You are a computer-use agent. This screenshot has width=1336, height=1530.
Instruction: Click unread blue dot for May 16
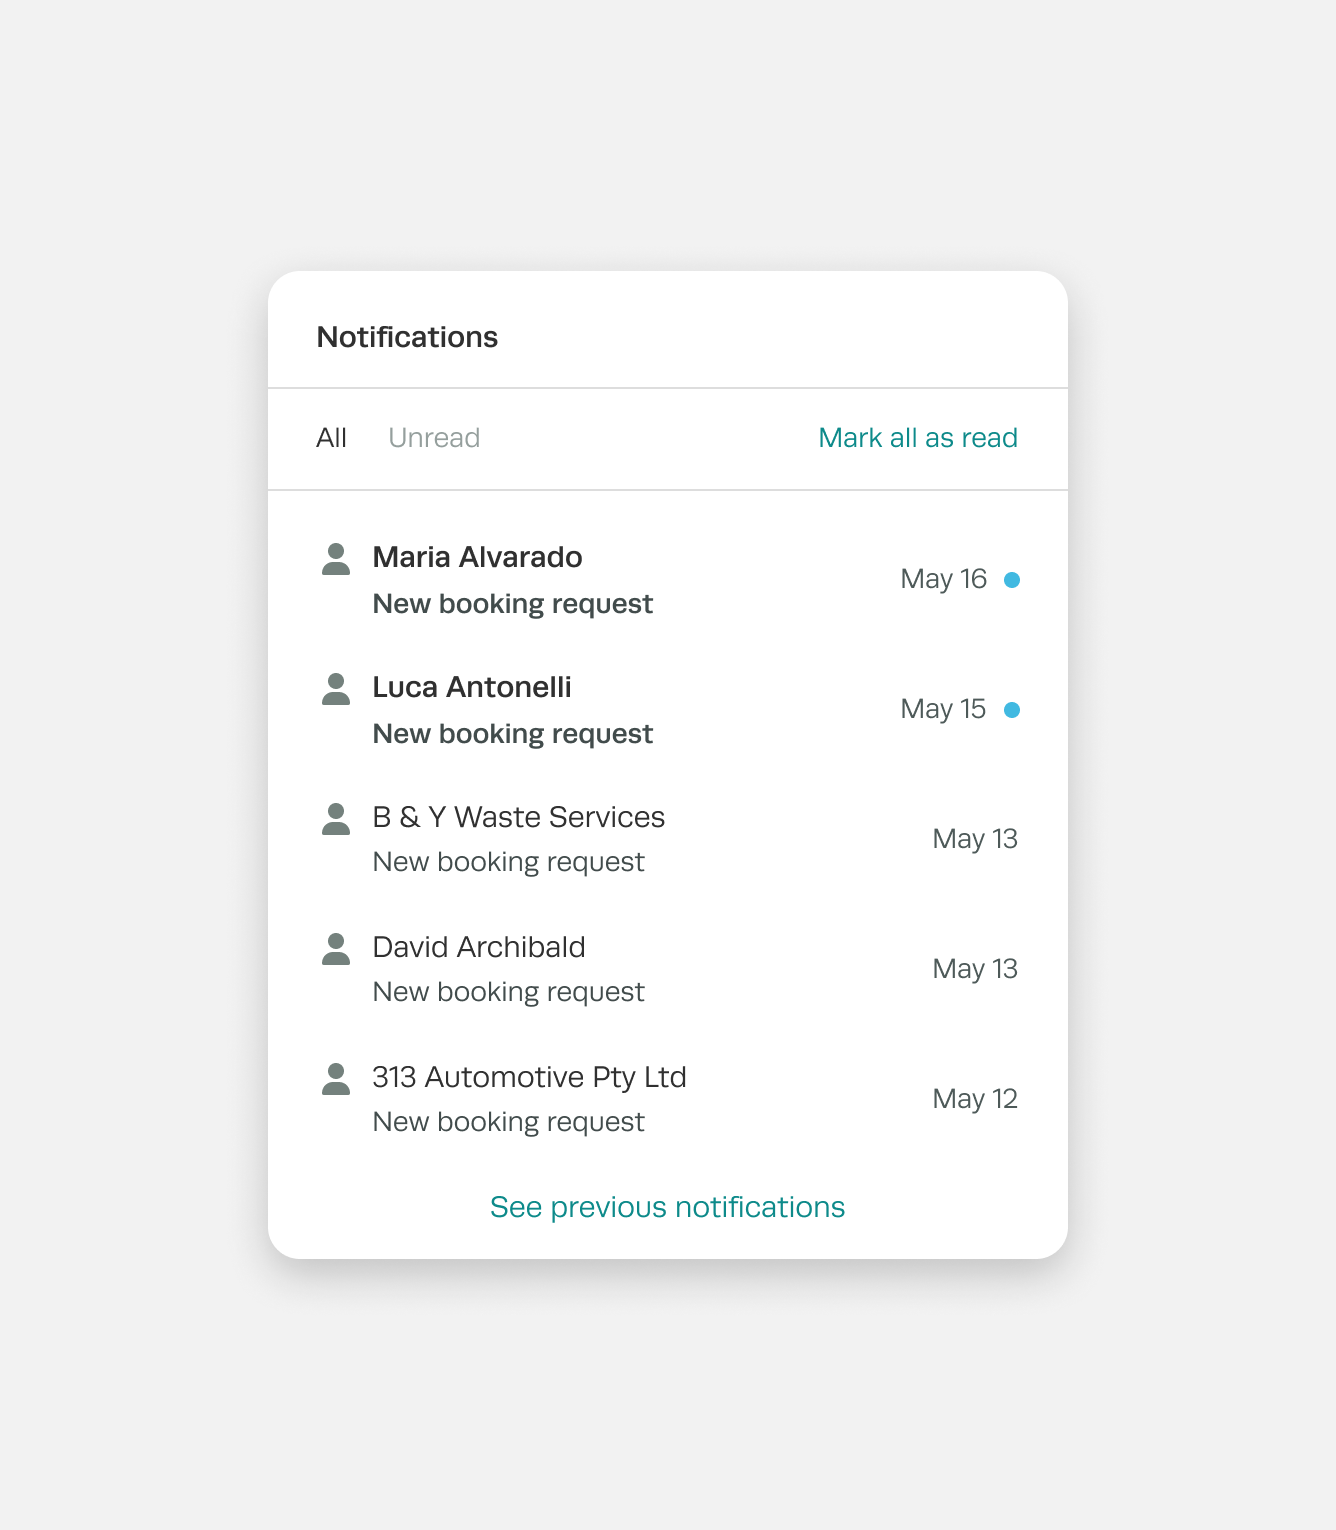tap(1011, 580)
